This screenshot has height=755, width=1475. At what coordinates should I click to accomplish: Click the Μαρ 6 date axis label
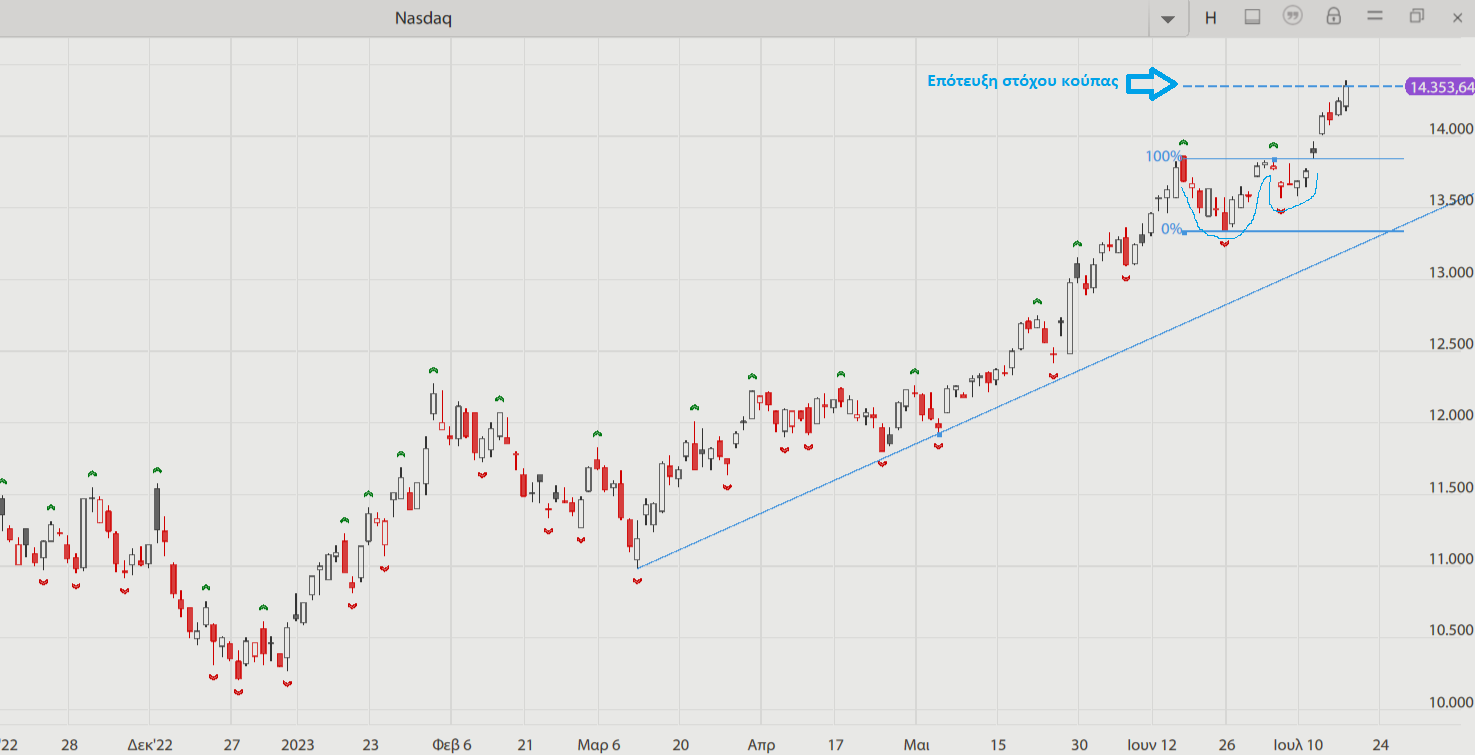[598, 745]
